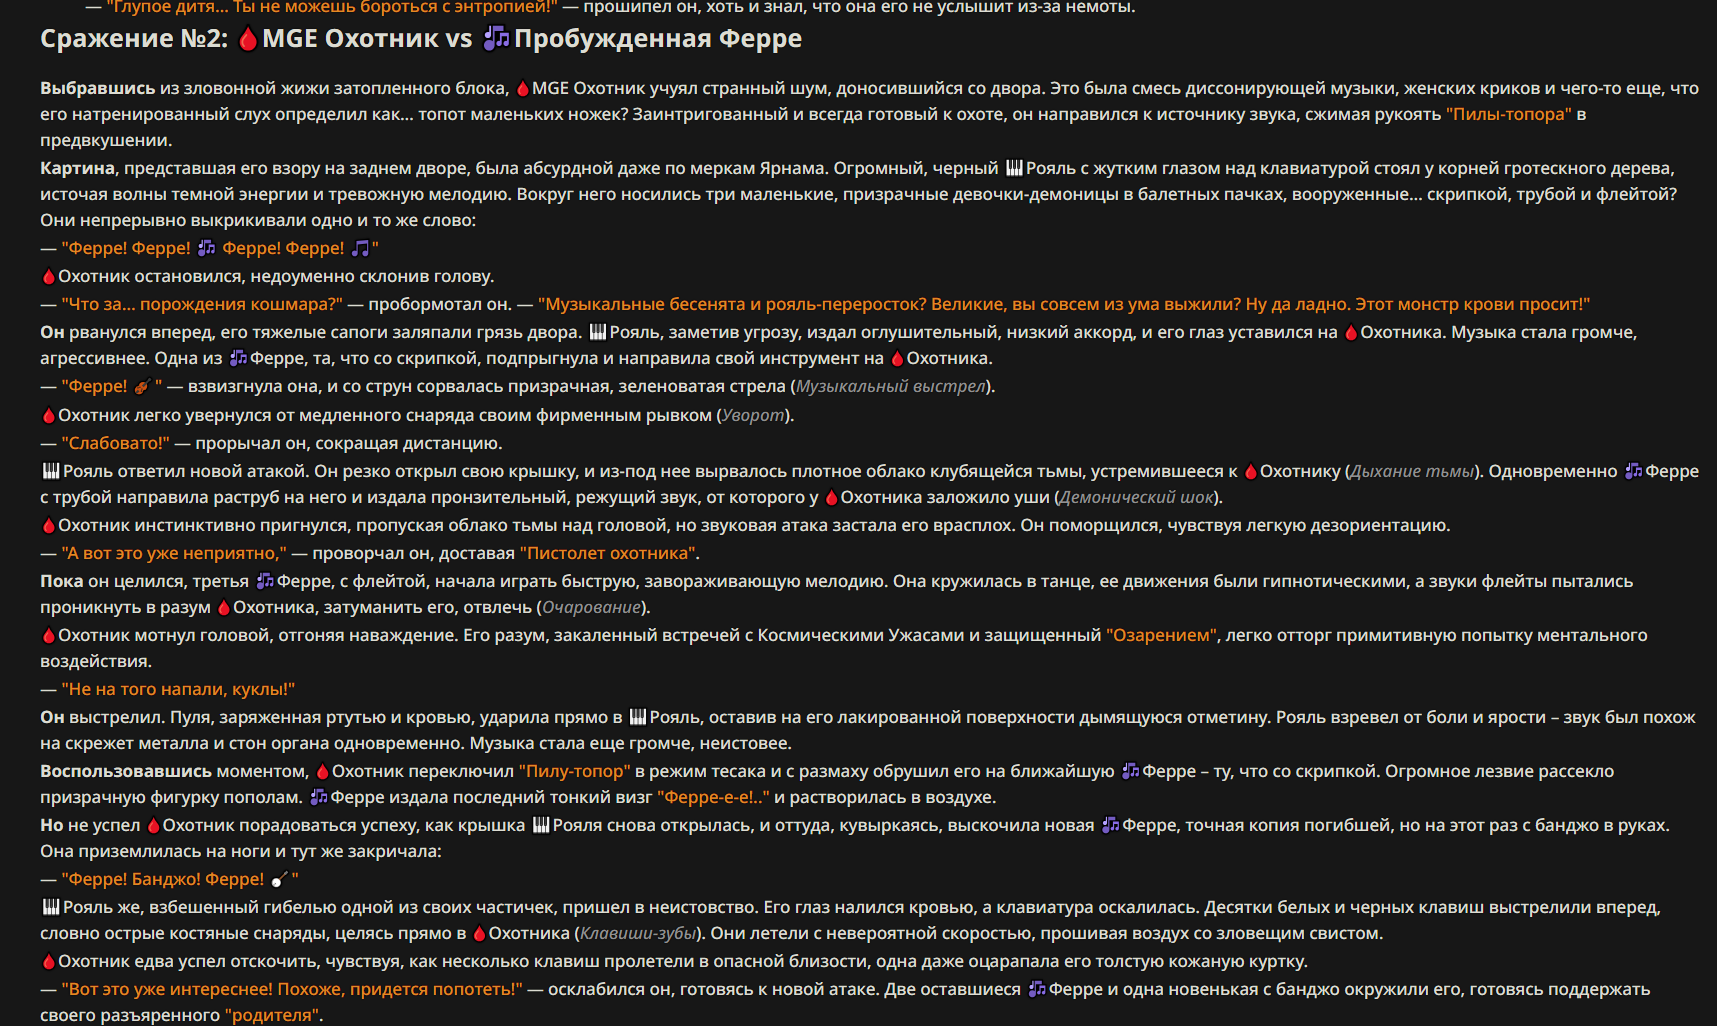Screen dimensions: 1717x1026
Task: Click the italic skill name 'Уворот'
Action: click(753, 415)
